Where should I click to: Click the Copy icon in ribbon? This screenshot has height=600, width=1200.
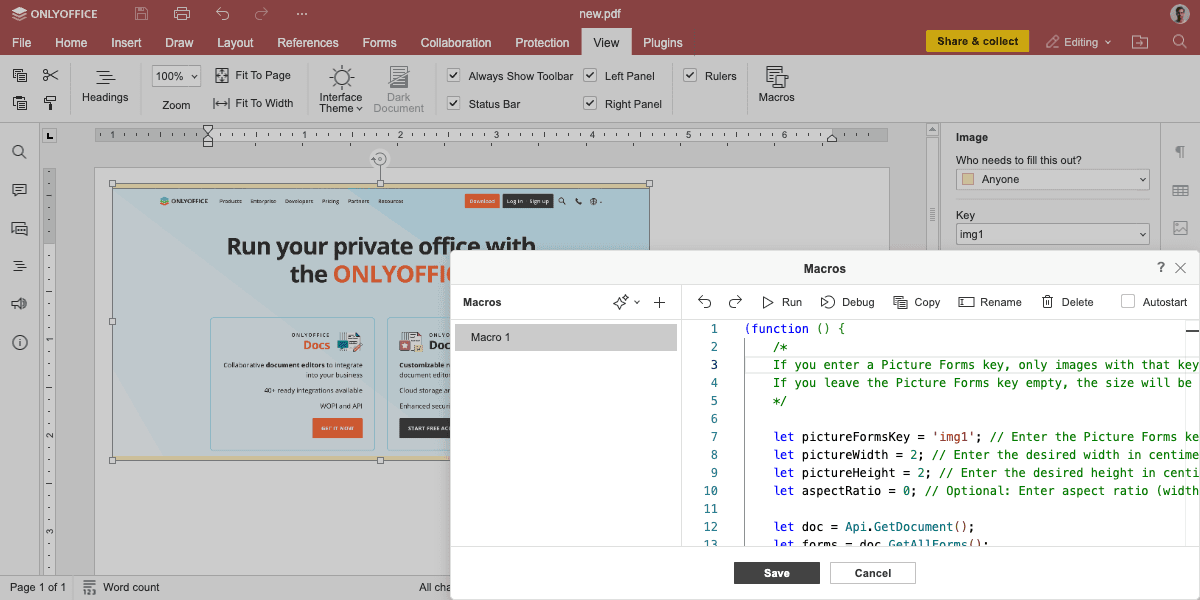[x=20, y=76]
